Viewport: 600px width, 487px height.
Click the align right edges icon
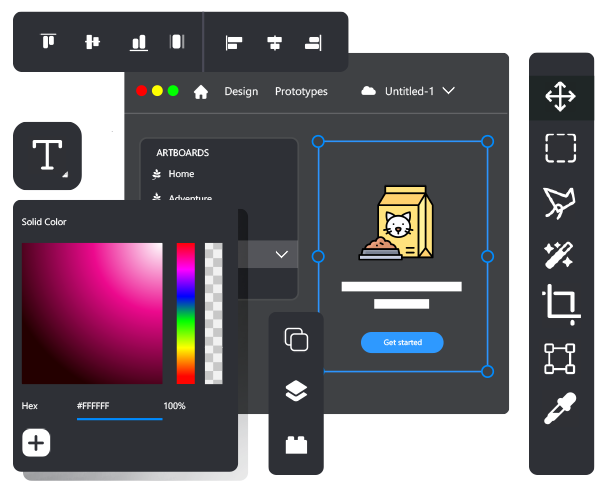(x=313, y=43)
